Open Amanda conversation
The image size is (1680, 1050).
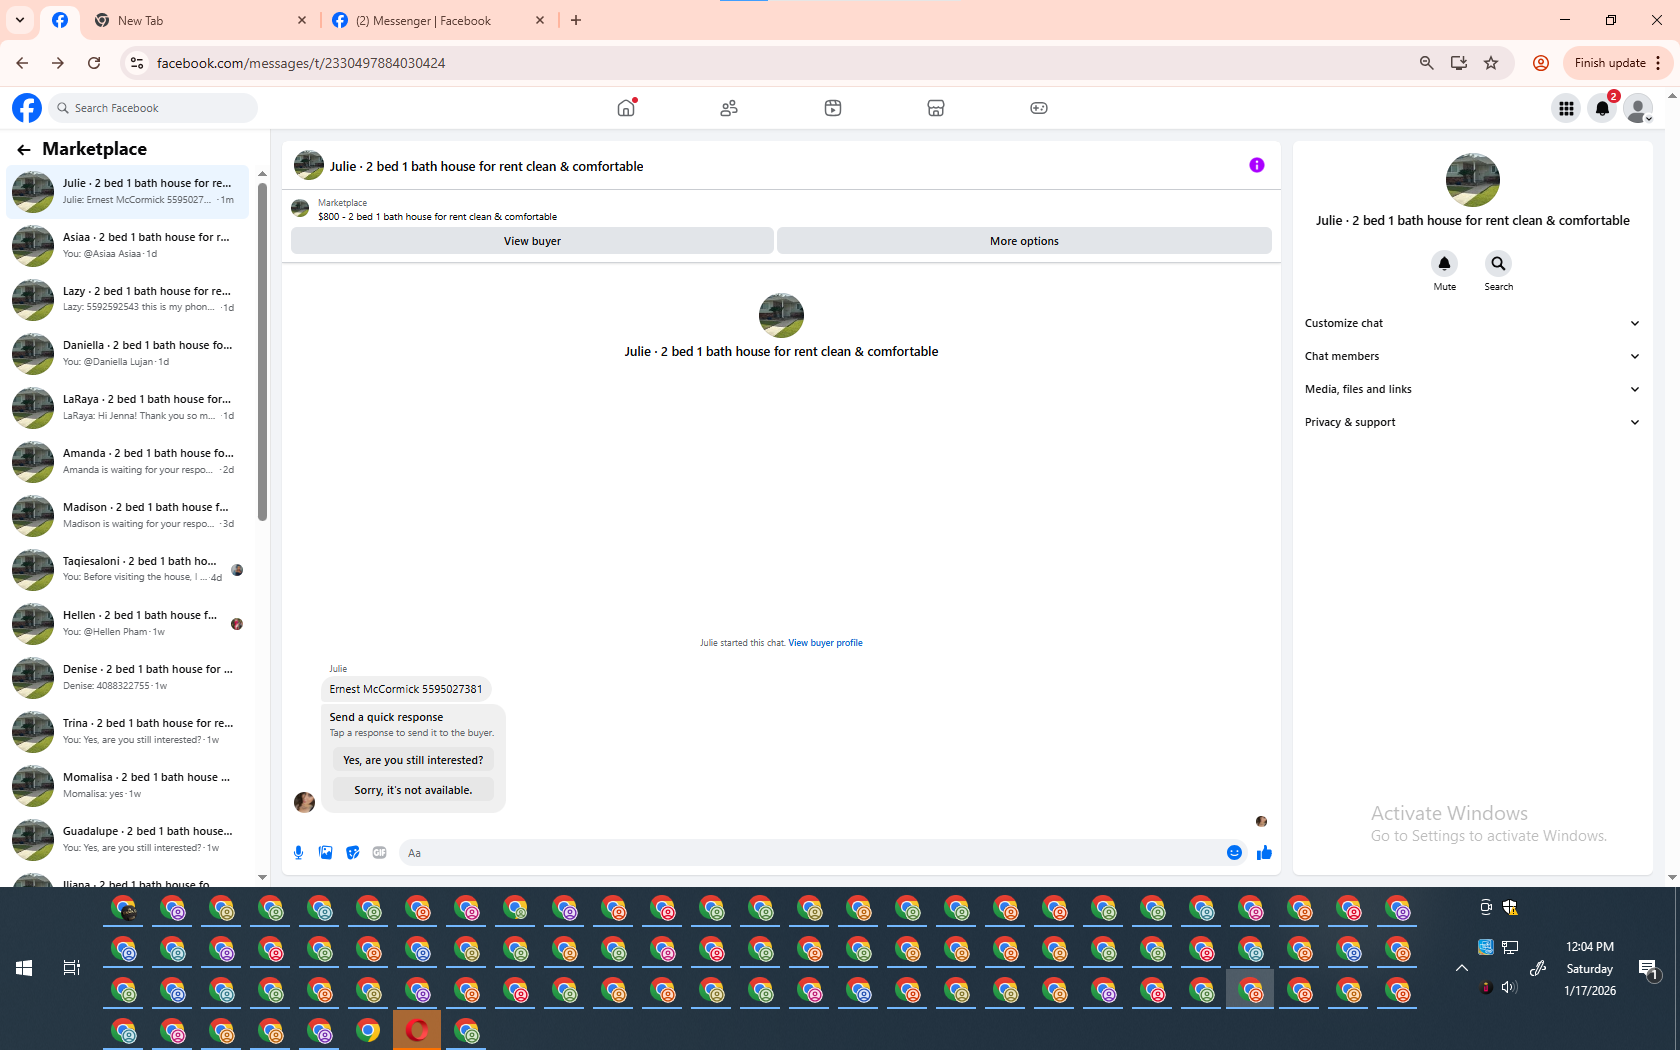129,461
